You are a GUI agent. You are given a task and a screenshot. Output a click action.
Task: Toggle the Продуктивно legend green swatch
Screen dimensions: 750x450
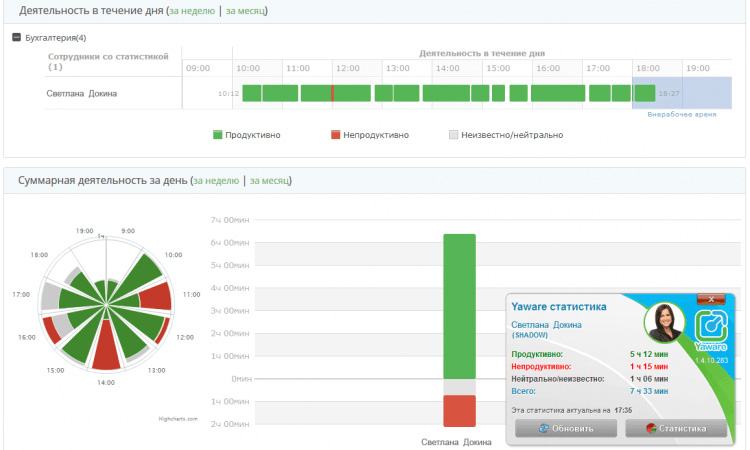[218, 135]
